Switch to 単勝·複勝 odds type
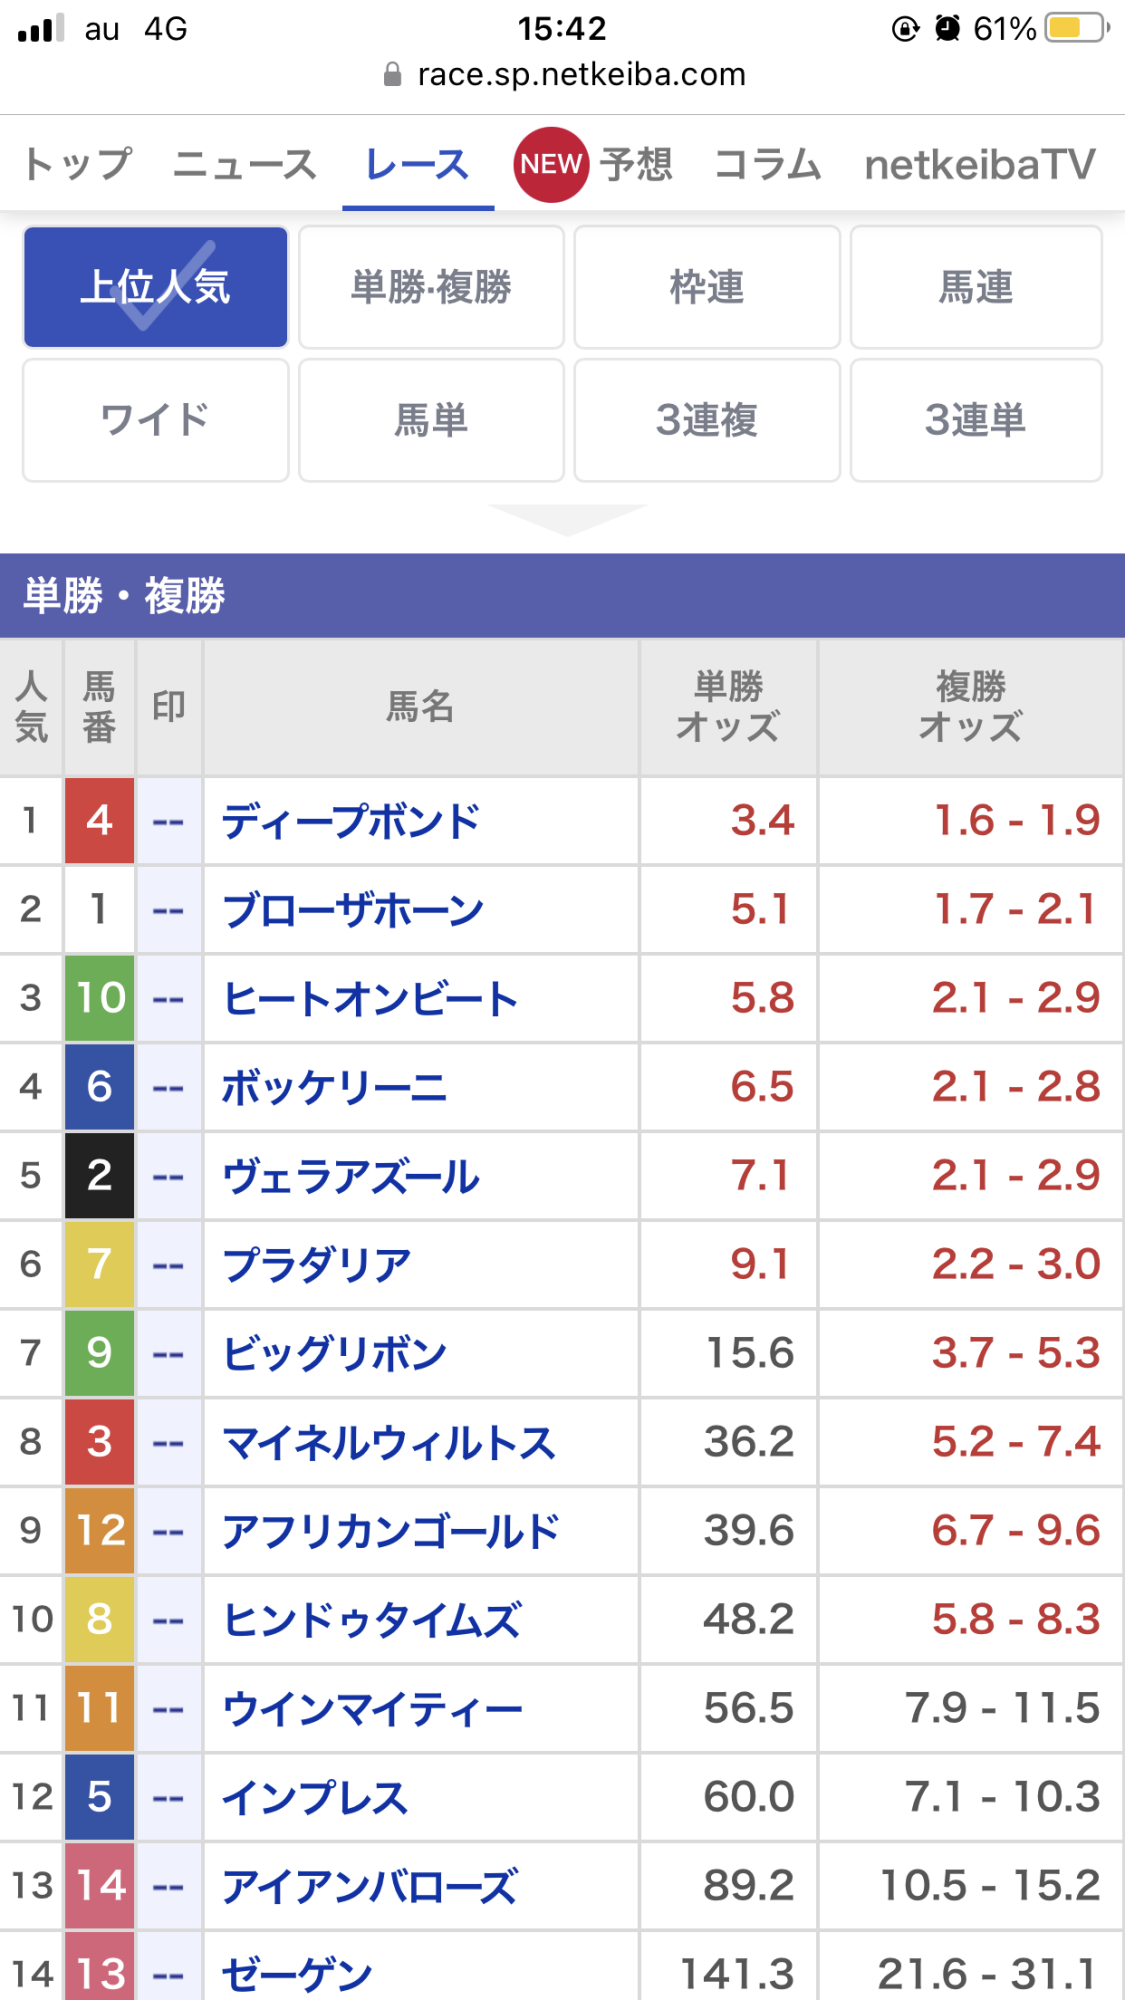 coord(431,287)
